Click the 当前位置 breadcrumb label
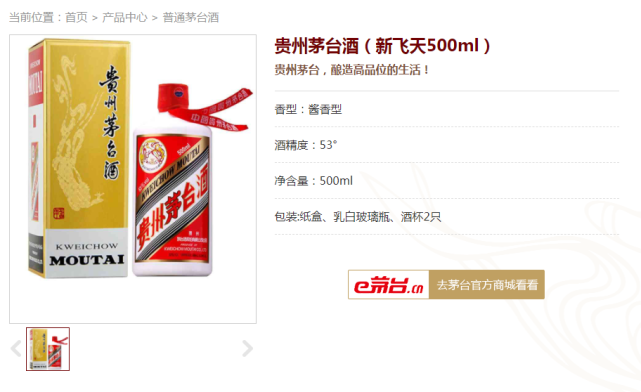Screen dimensions: 641x392 pos(31,18)
